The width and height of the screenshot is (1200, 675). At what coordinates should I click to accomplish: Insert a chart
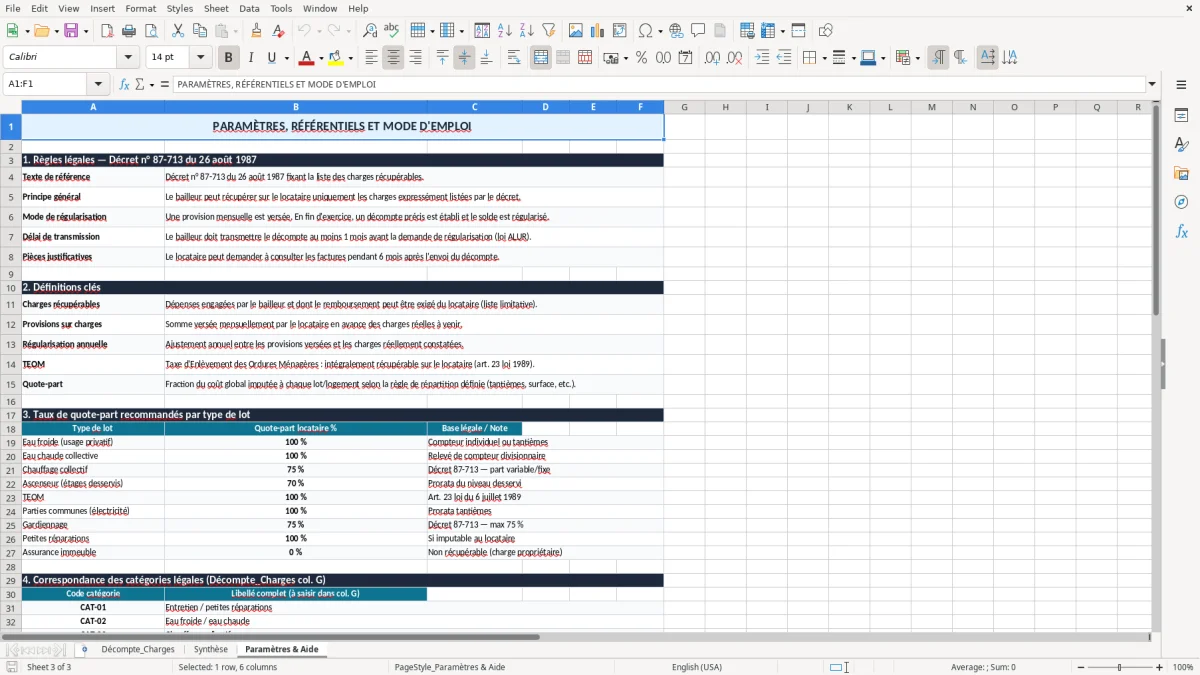point(598,31)
